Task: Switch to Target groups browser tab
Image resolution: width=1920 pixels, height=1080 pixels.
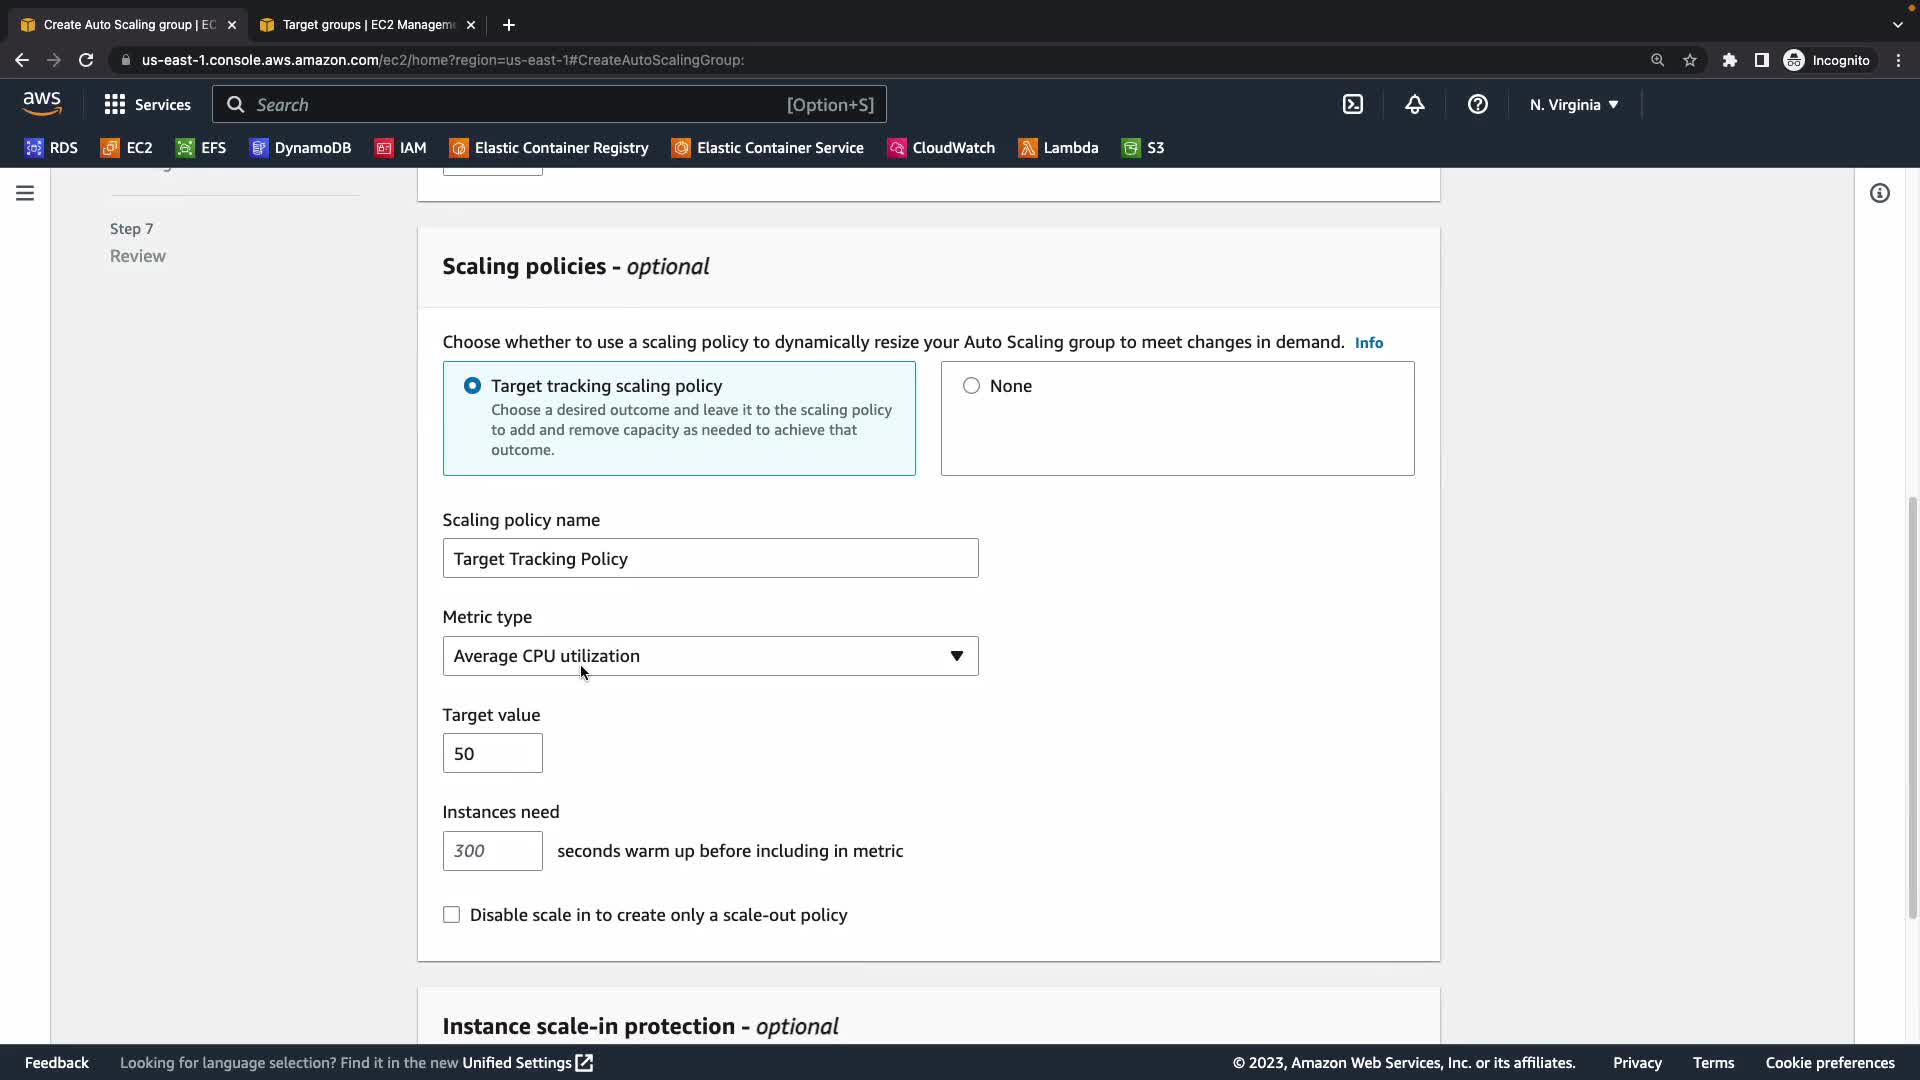Action: (367, 24)
